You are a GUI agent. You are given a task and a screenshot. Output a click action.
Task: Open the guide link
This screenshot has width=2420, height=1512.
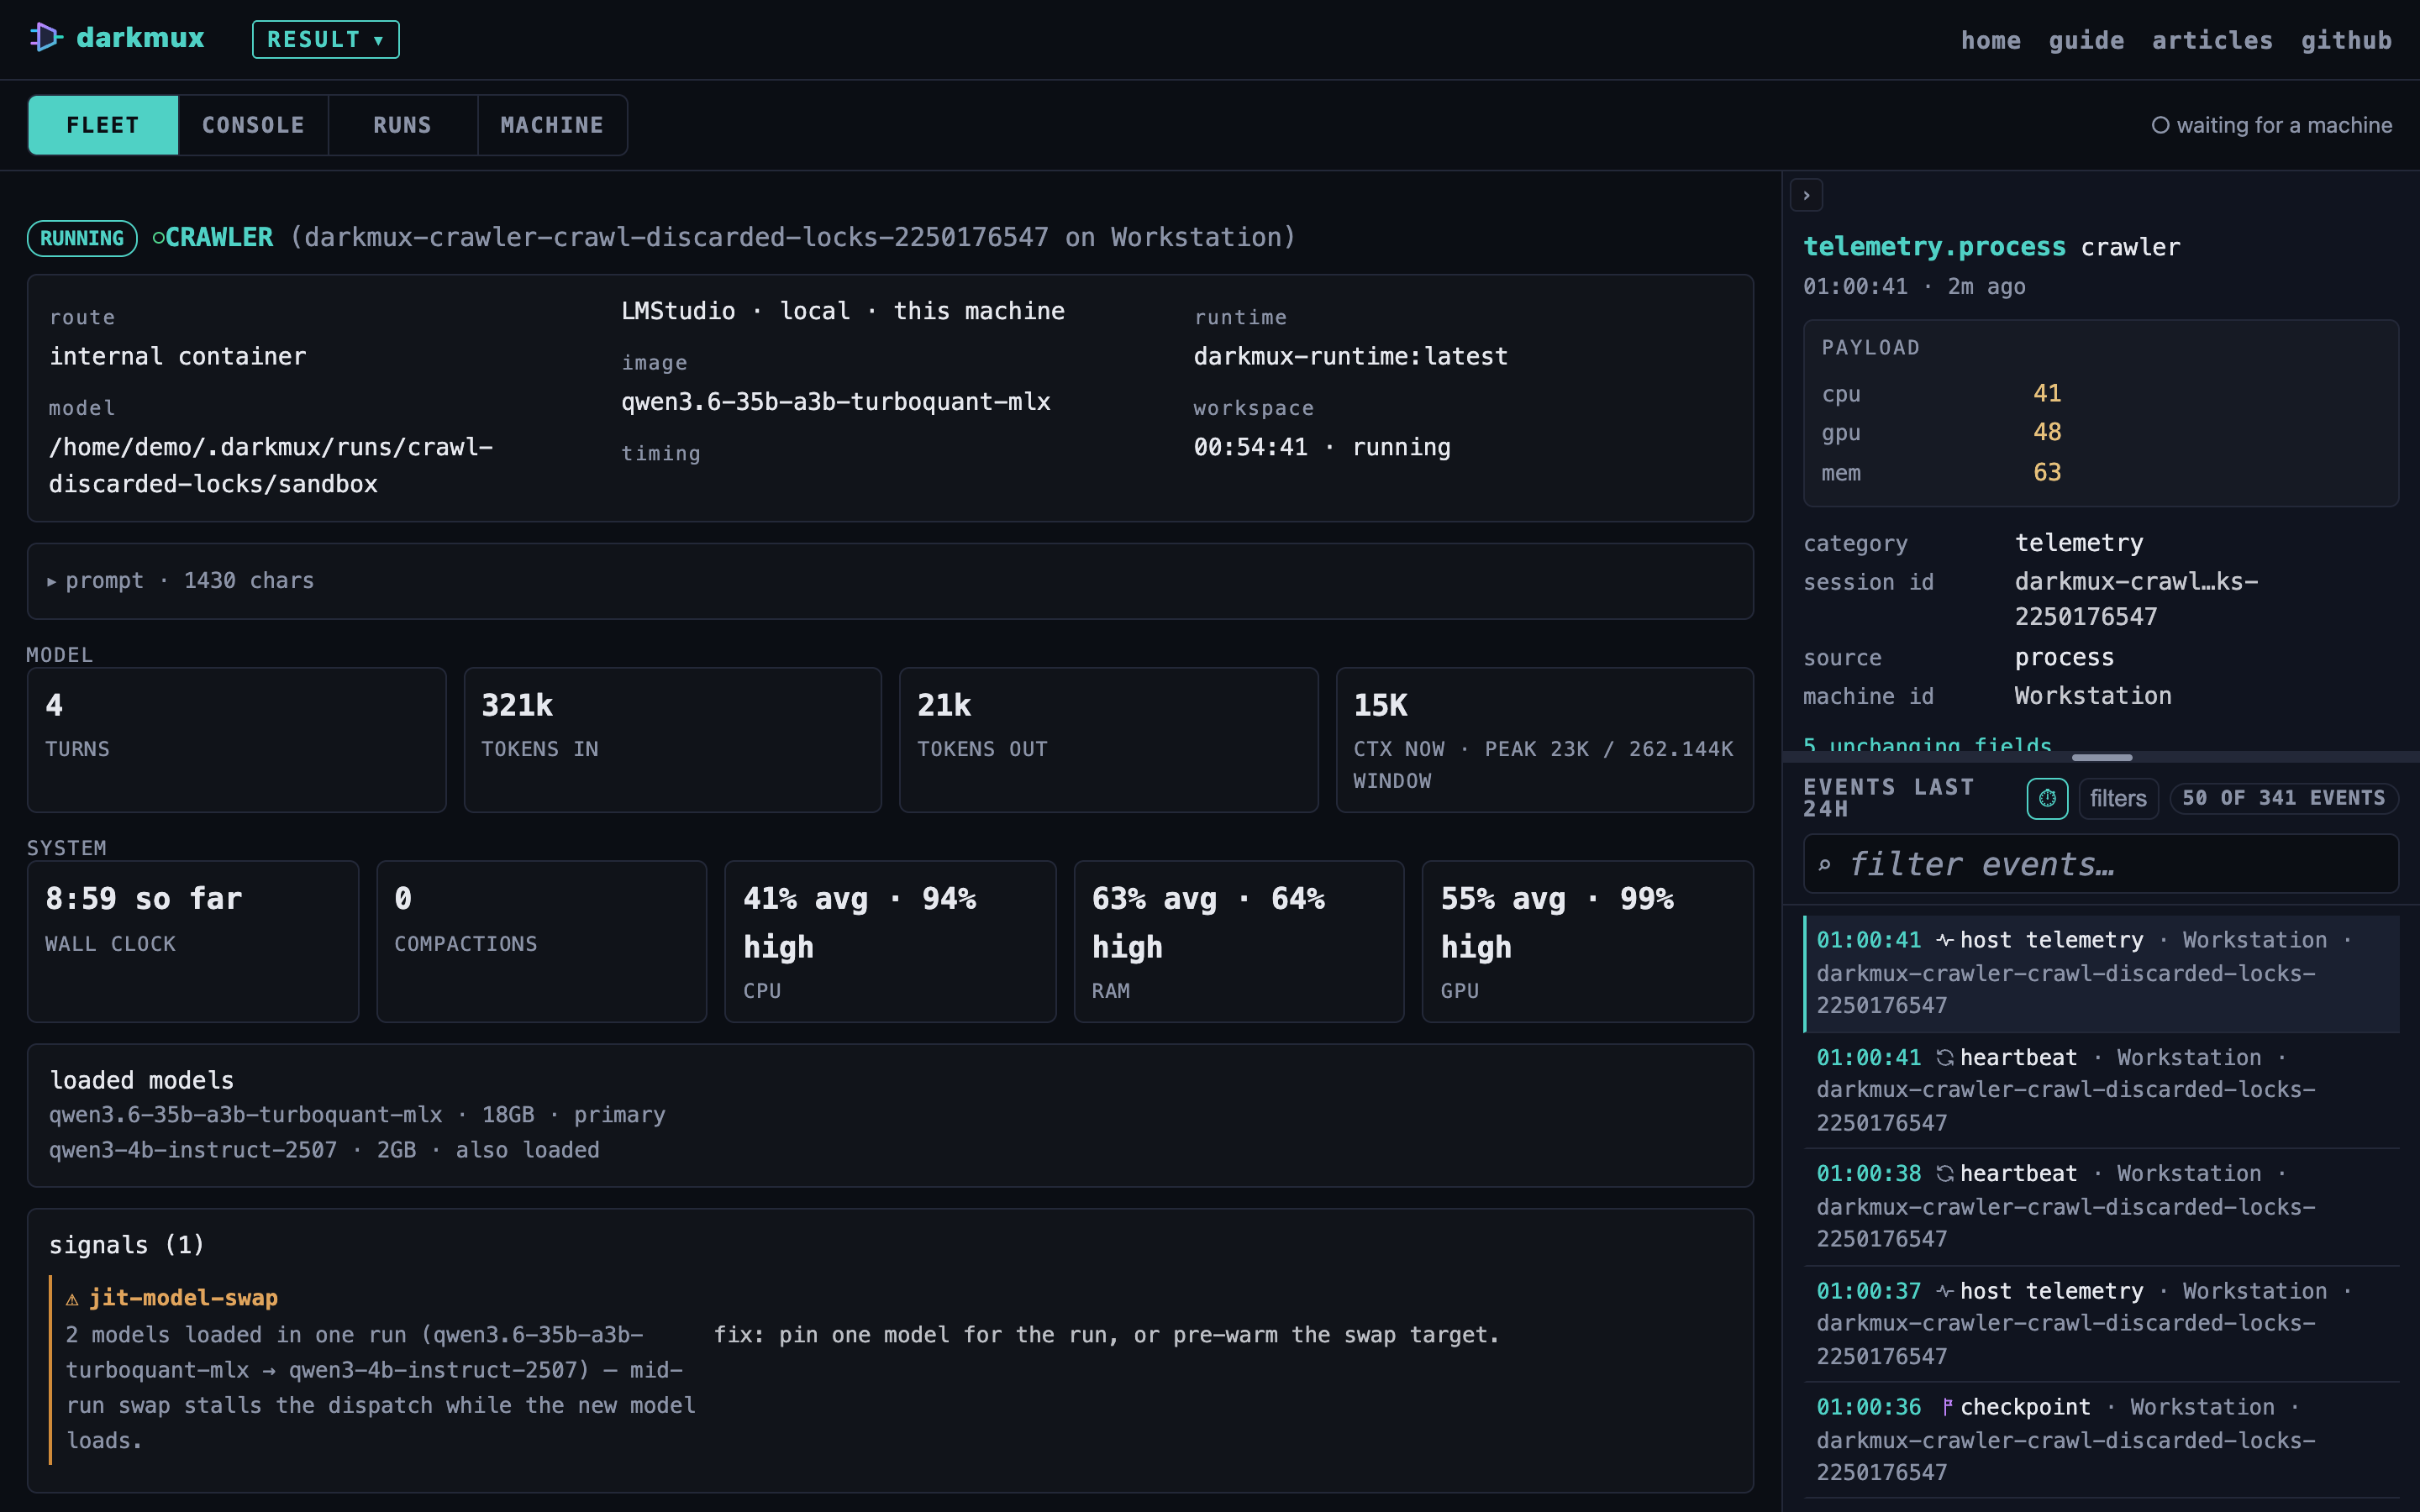tap(2086, 40)
